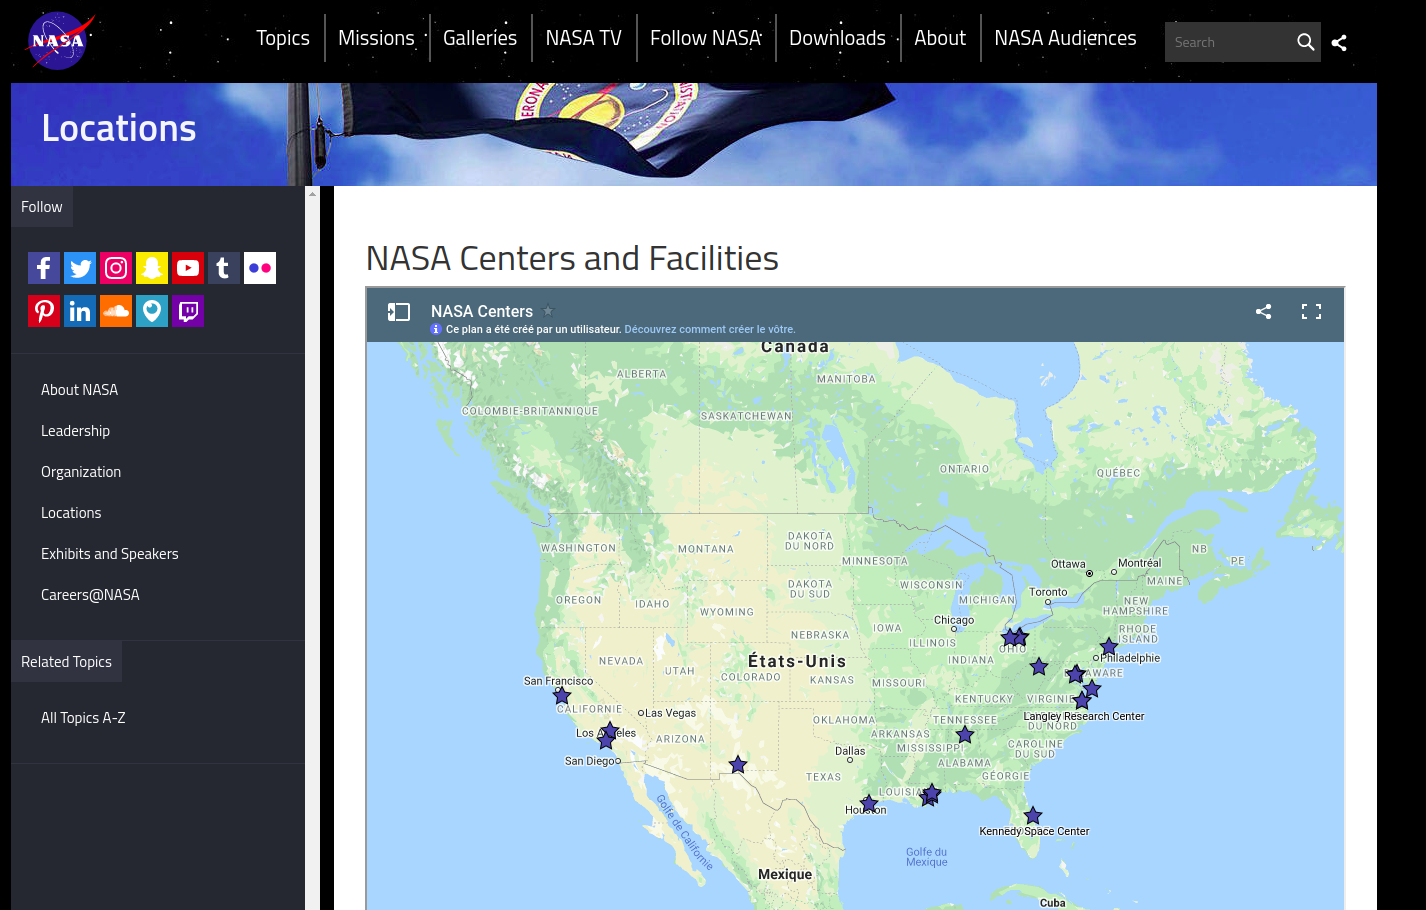Open the Galleries dropdown menu
The image size is (1426, 910).
click(x=480, y=37)
